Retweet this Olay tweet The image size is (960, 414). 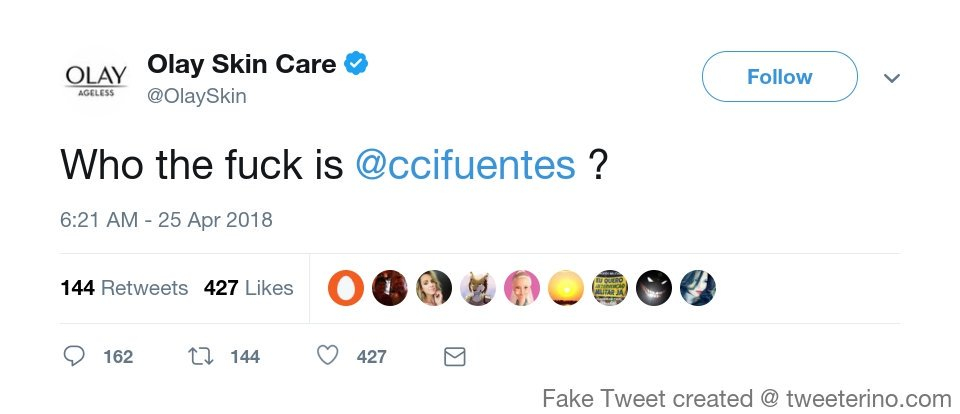(x=199, y=356)
